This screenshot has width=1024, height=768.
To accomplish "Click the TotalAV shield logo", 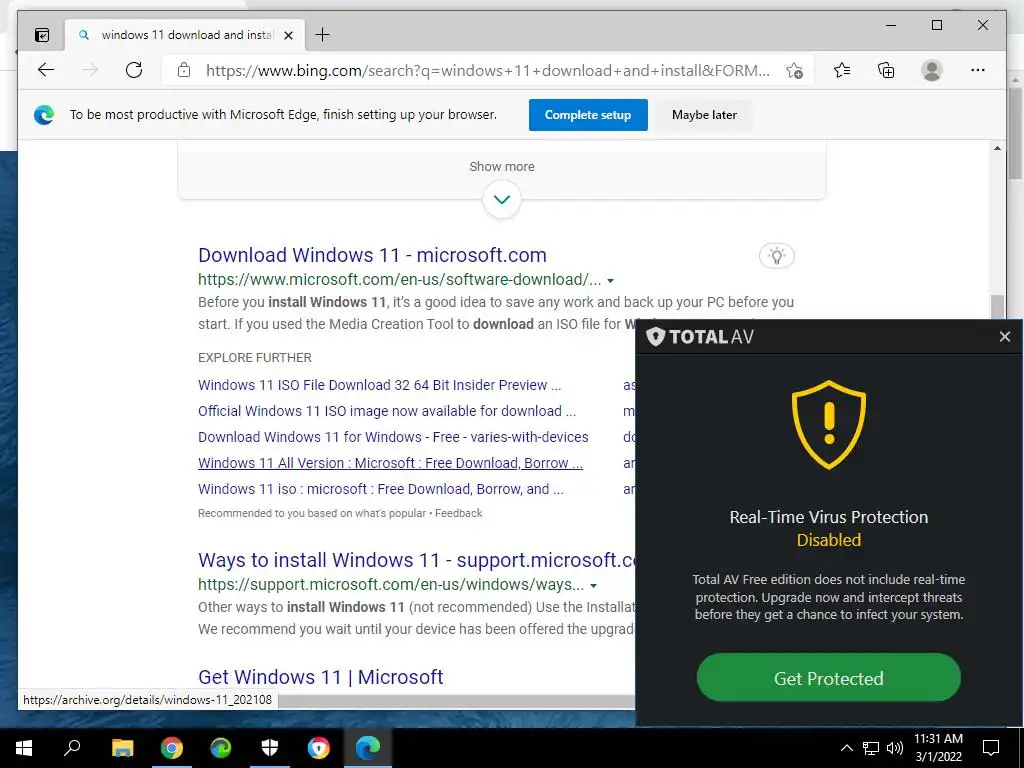I will coord(656,336).
